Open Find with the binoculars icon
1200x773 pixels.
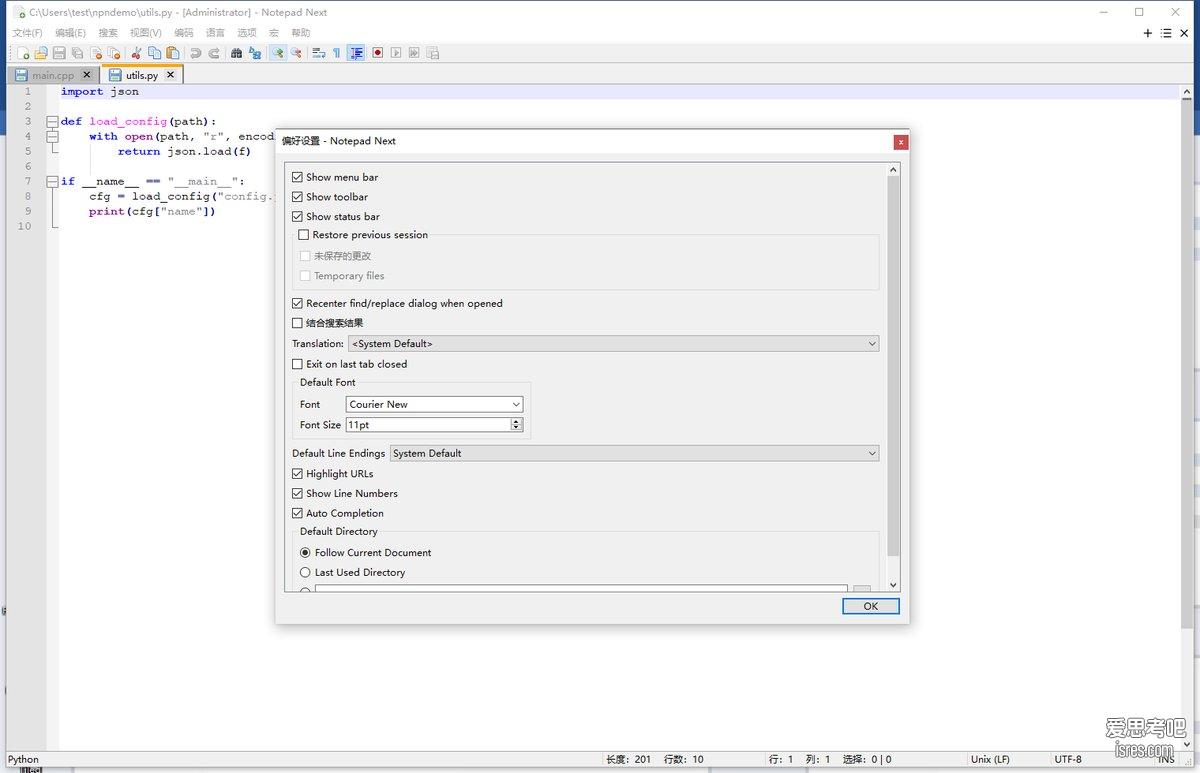tap(236, 53)
